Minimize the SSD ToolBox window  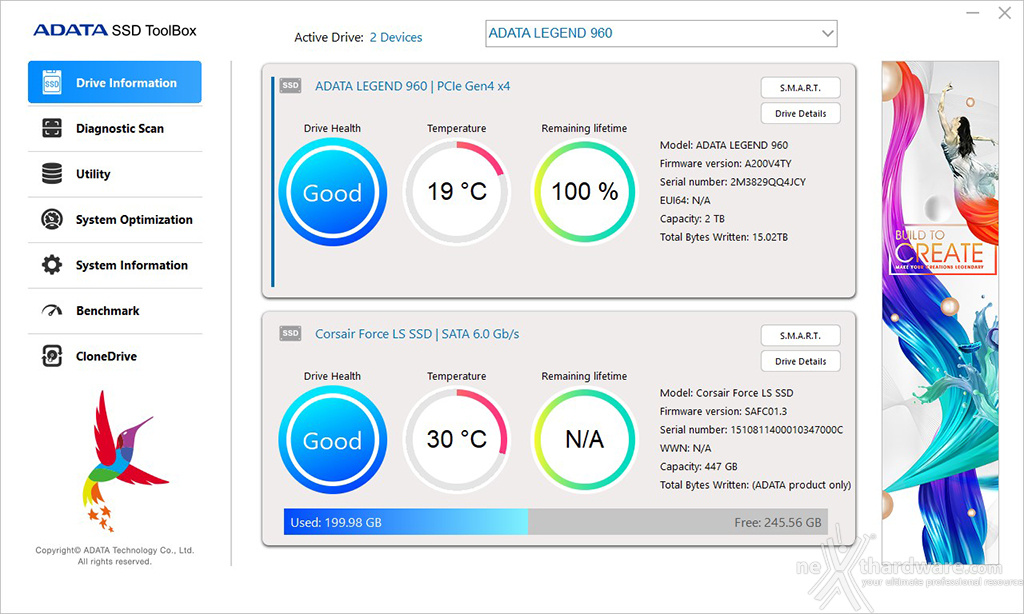[x=972, y=13]
